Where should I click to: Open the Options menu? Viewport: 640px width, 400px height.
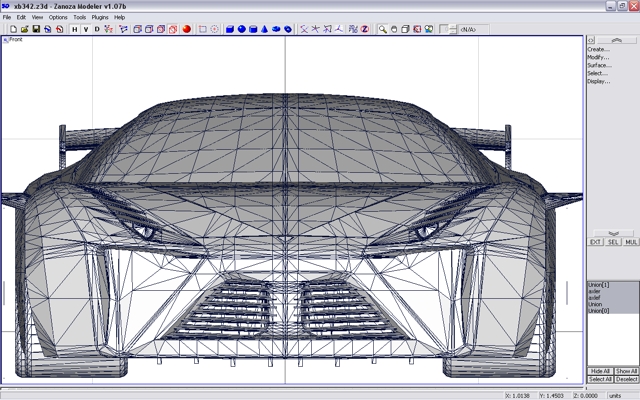pyautogui.click(x=59, y=17)
